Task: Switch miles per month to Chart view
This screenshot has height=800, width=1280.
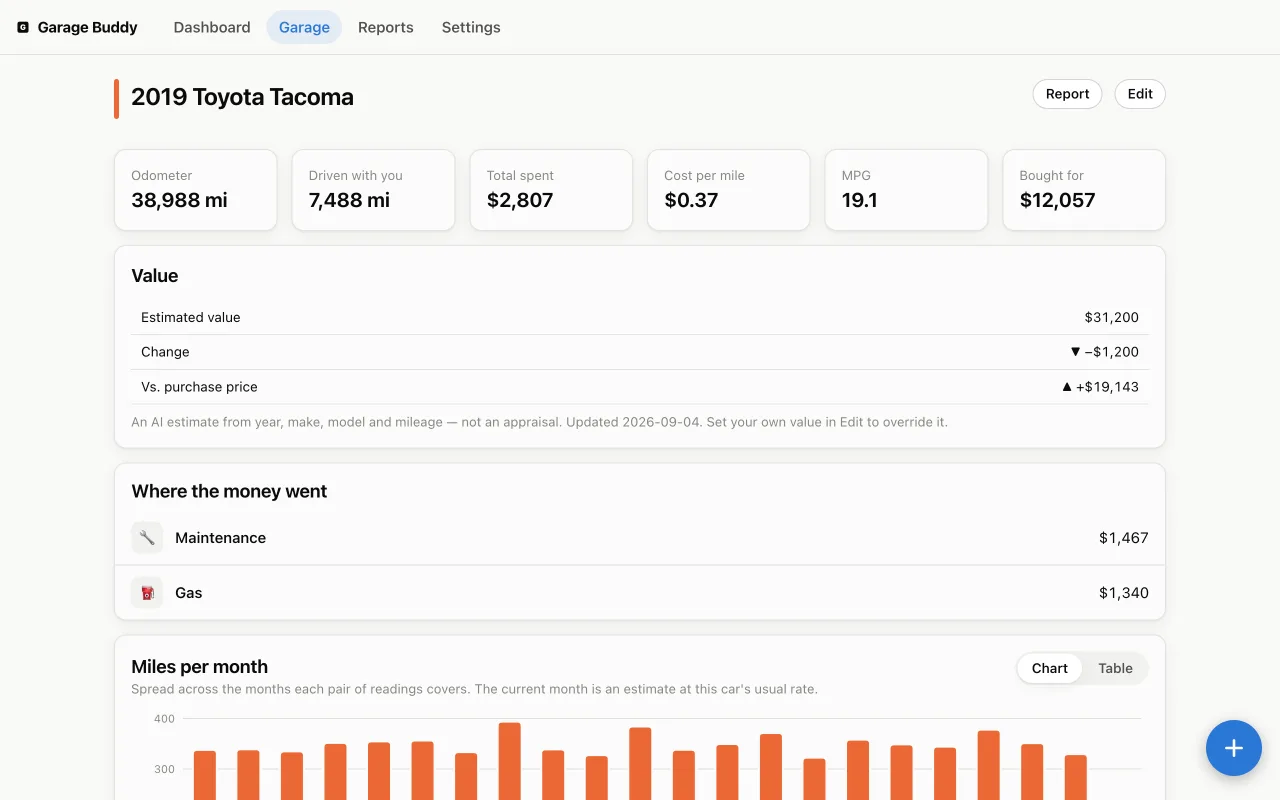Action: pos(1050,668)
